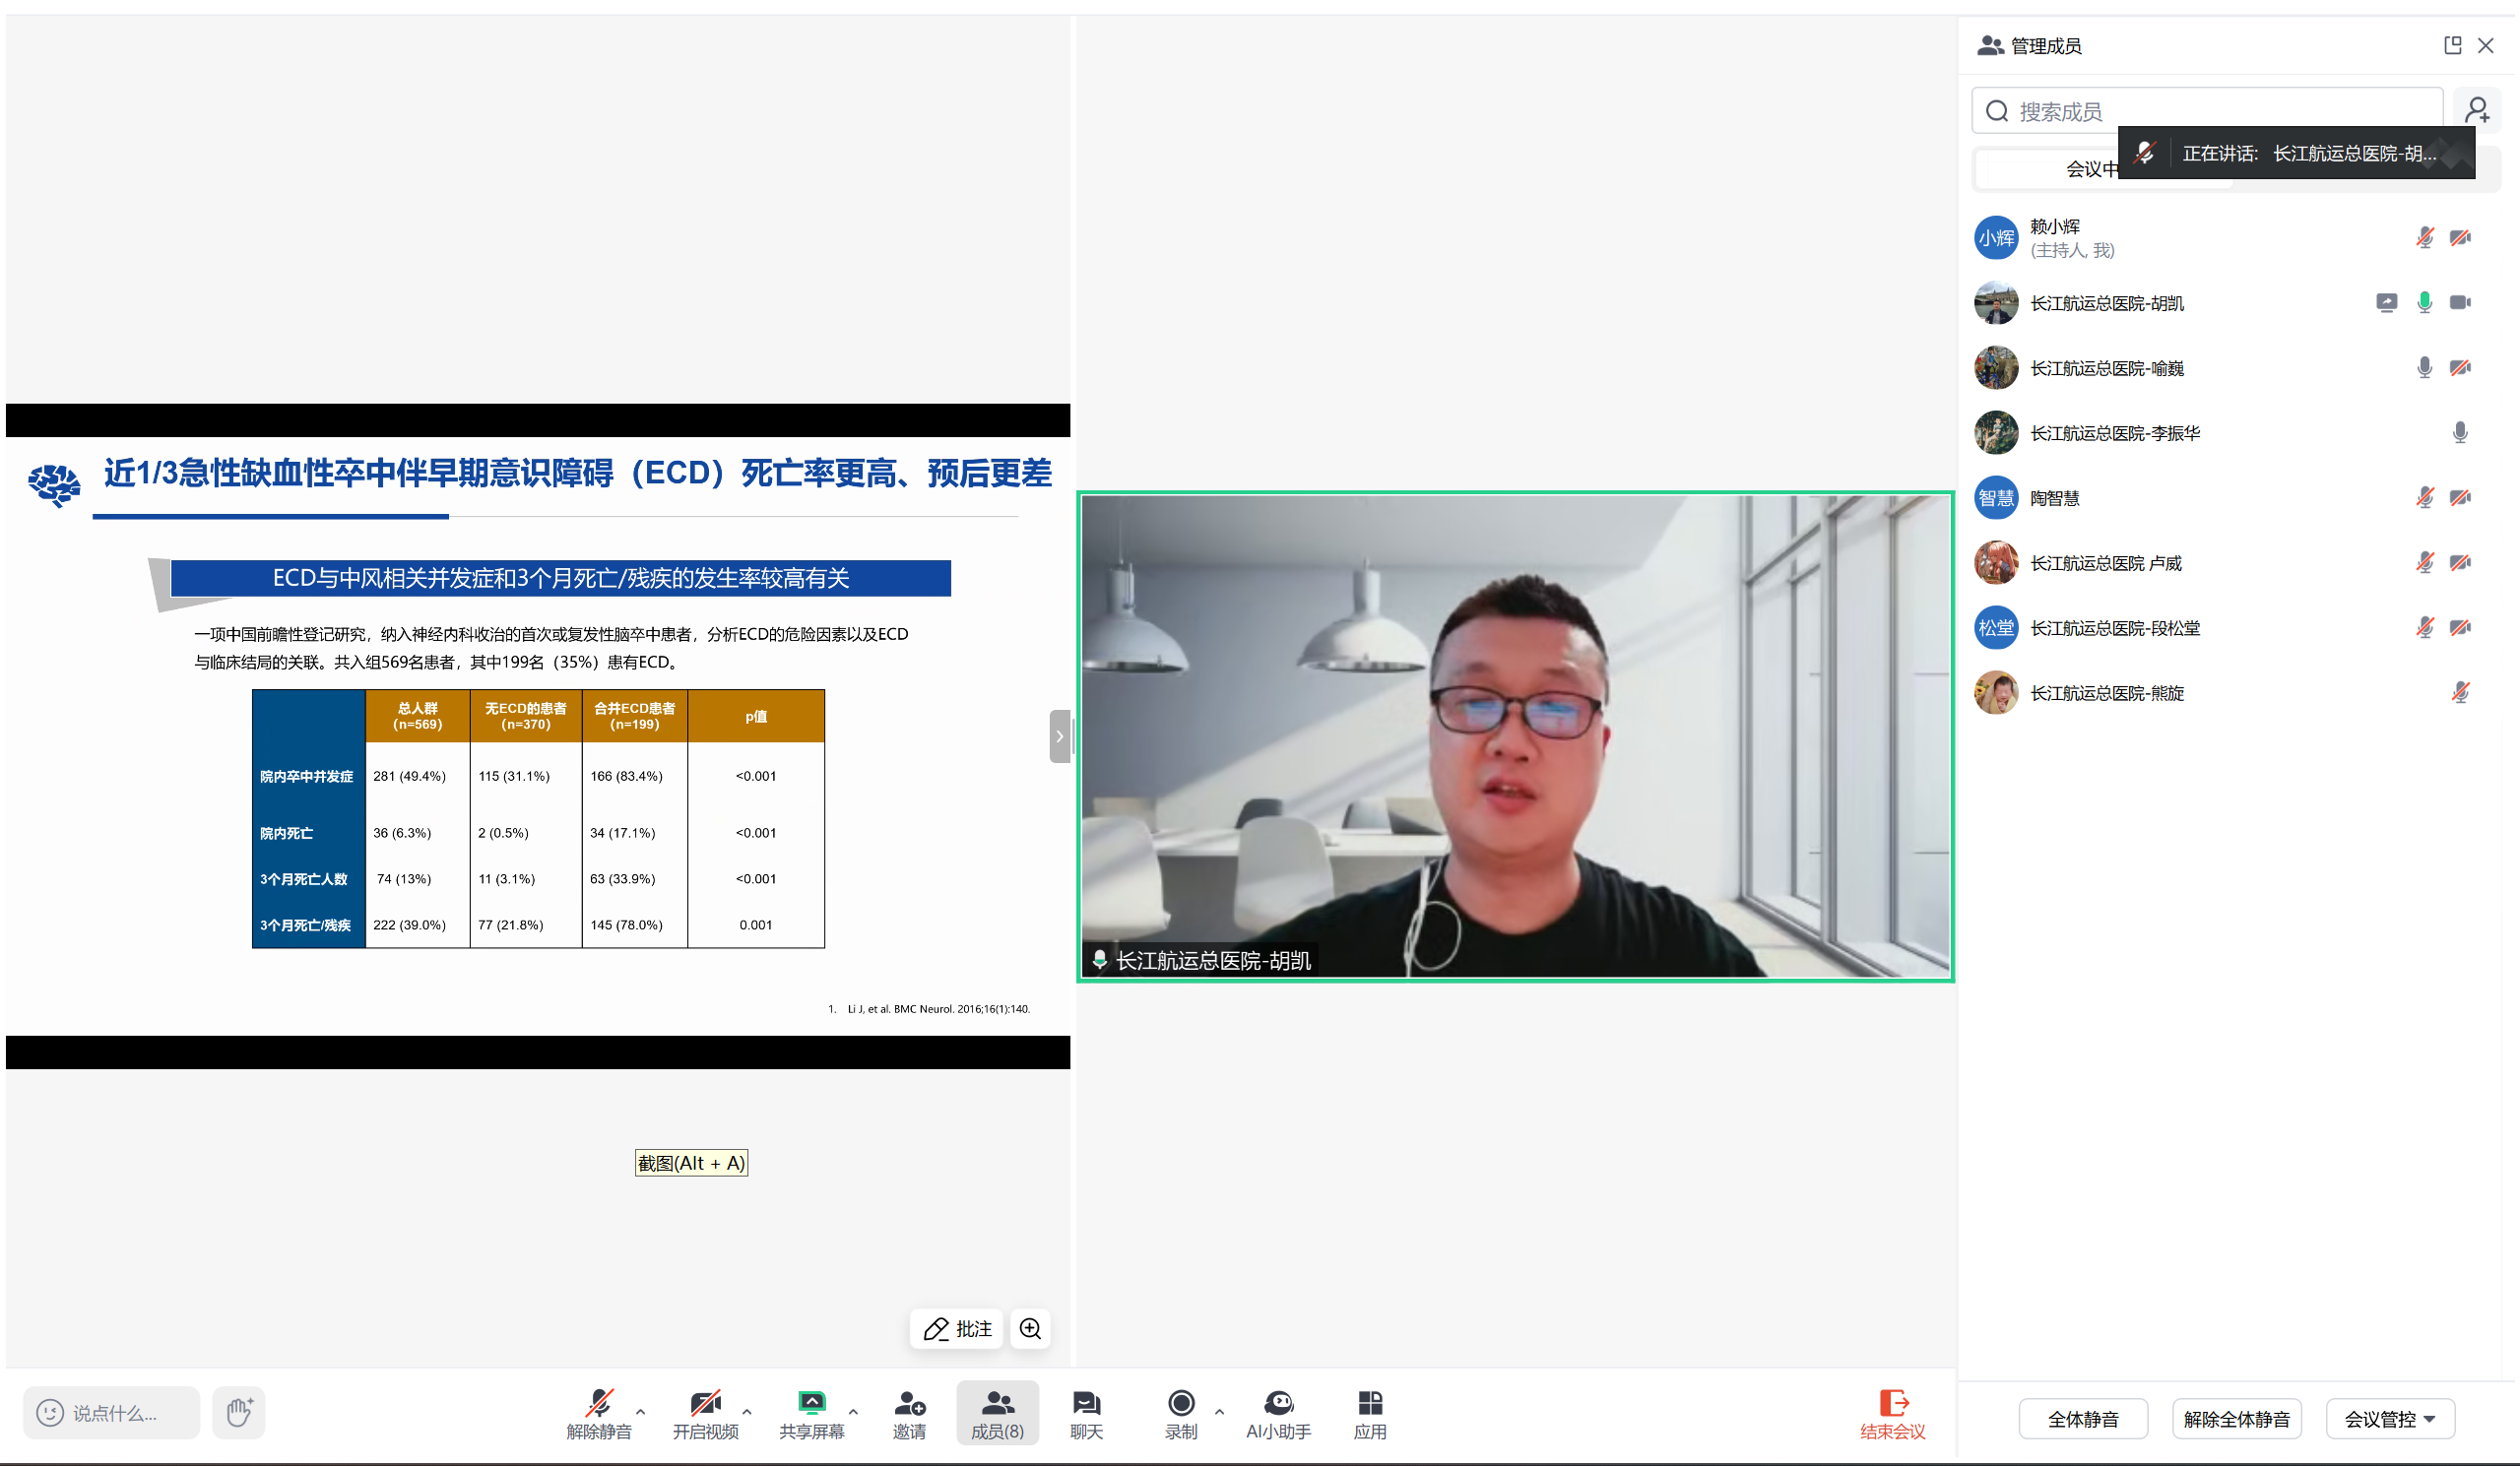Toggle microphone of 长江航运总医院-段松堂

(2424, 627)
